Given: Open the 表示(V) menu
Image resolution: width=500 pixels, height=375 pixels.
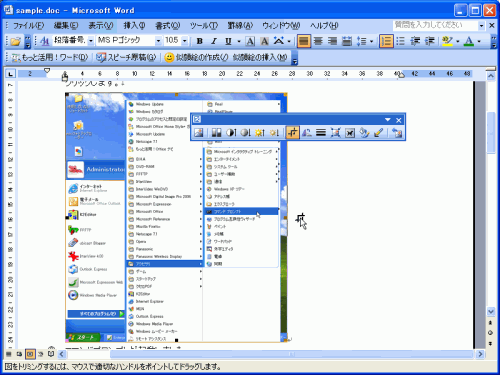Looking at the screenshot, I should tap(100, 25).
